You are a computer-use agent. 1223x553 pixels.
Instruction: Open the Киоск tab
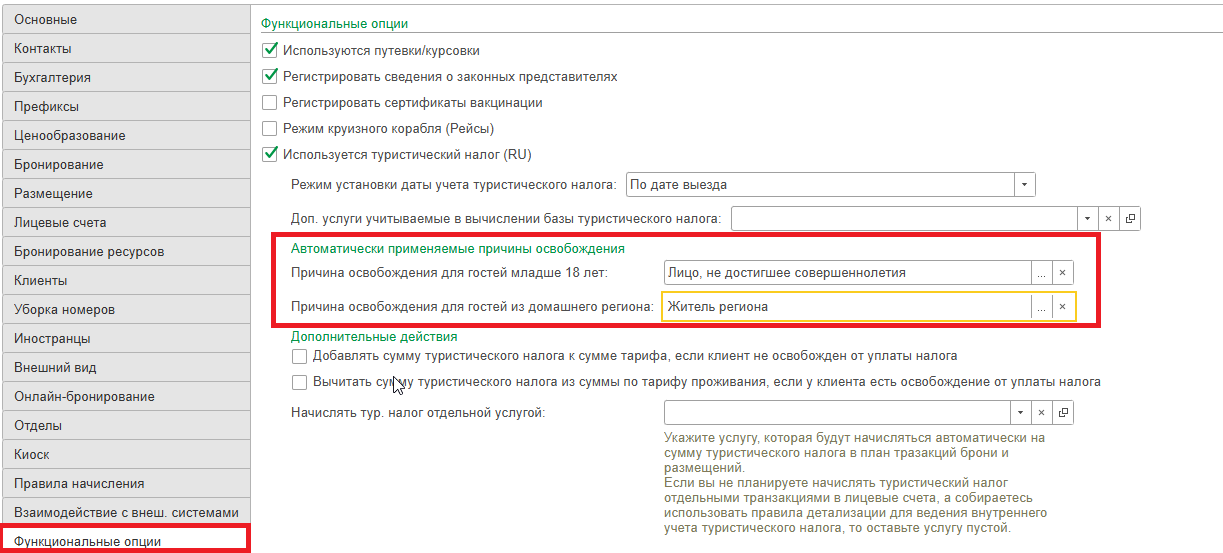124,455
